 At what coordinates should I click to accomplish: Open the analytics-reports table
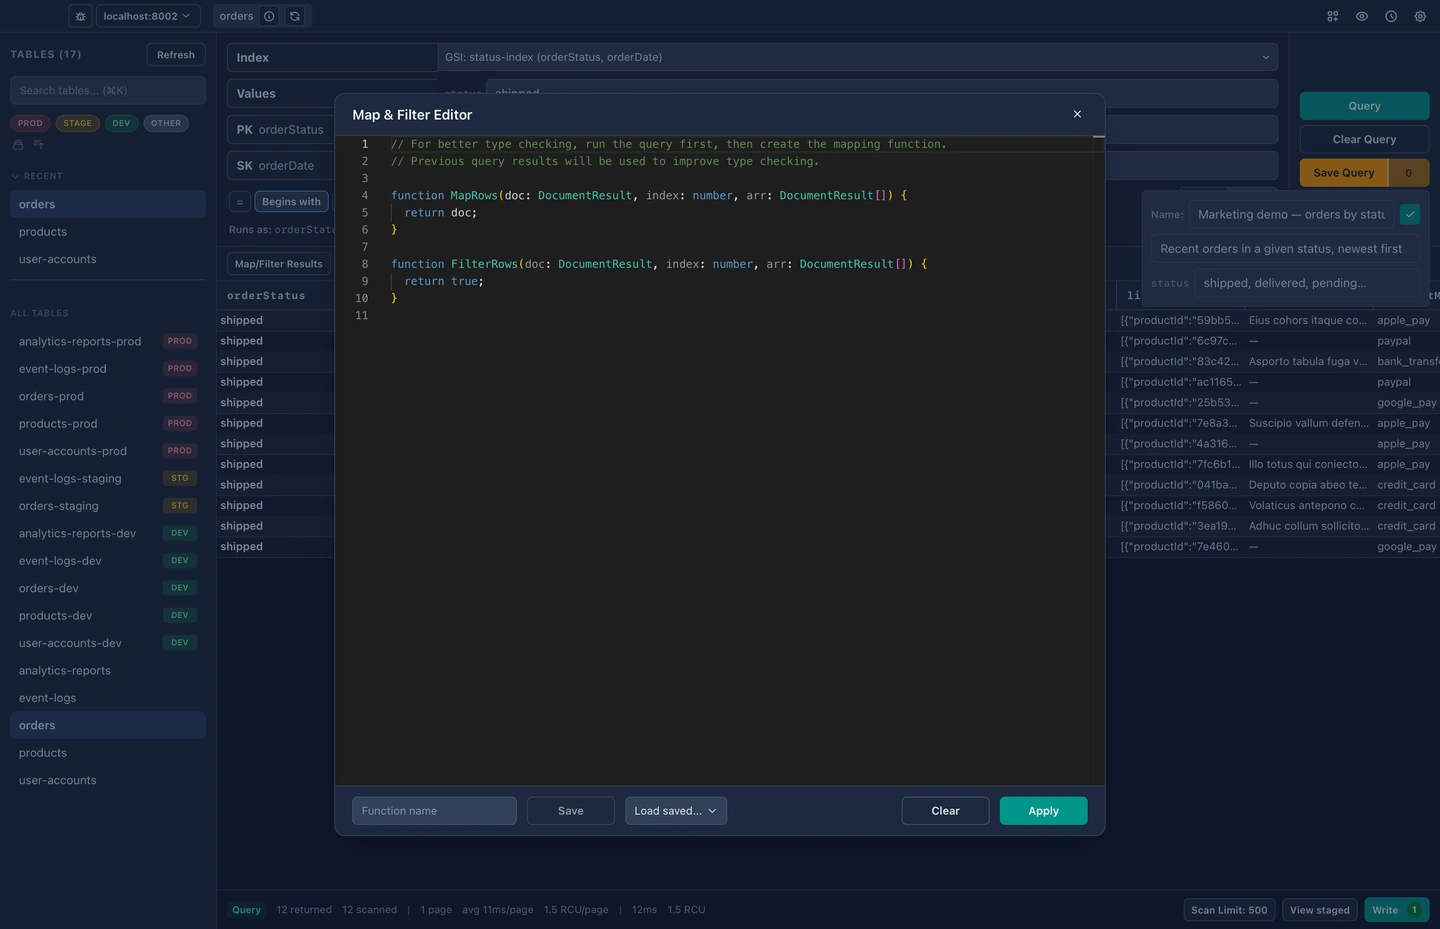(x=108, y=671)
